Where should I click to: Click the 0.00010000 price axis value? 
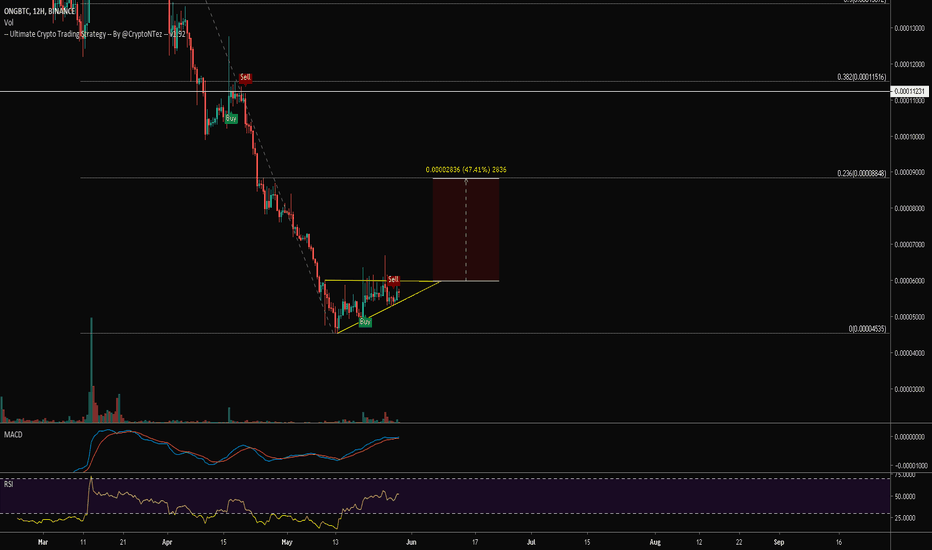tap(909, 137)
